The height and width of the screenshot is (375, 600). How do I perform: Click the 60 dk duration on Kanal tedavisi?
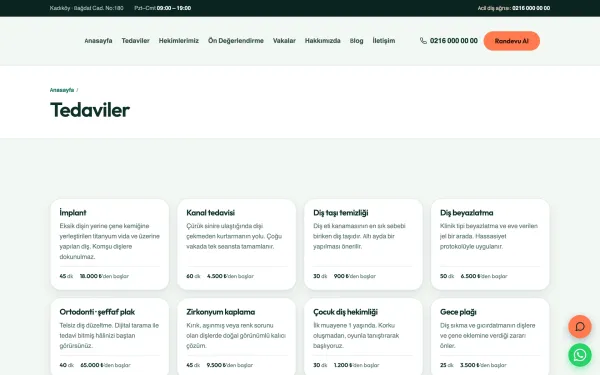193,276
